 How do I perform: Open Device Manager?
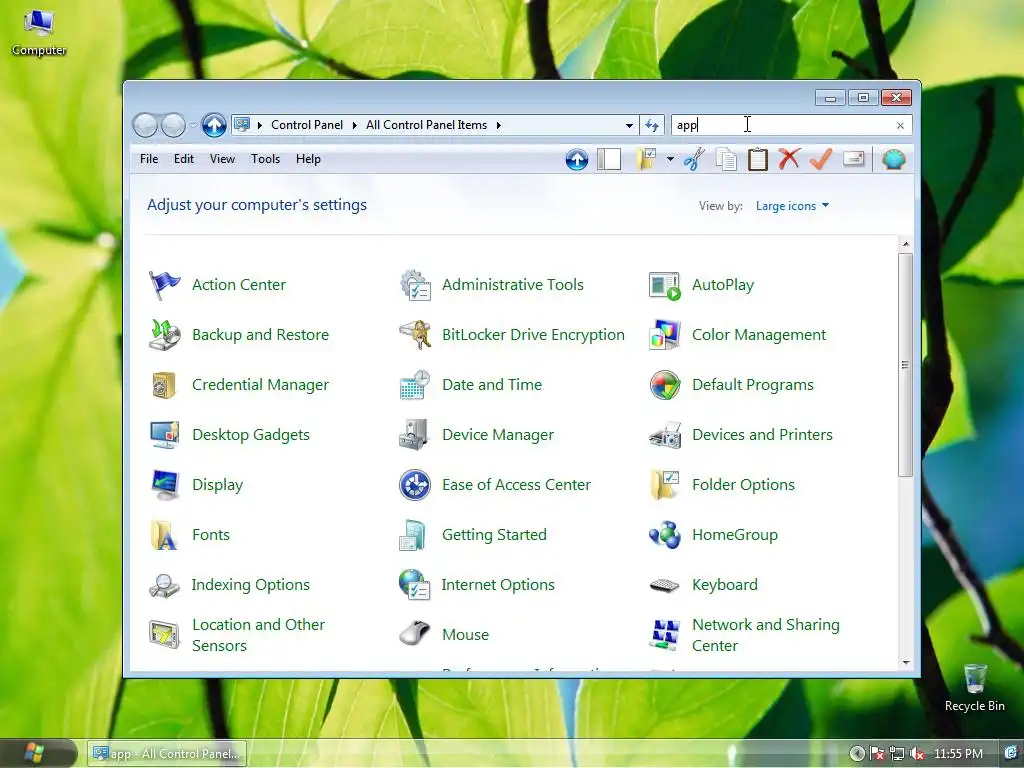[x=476, y=435]
